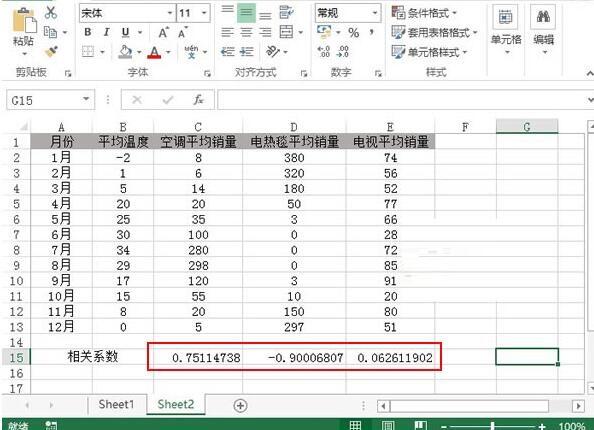
Task: Open Number dialog launcher
Action: [x=378, y=73]
